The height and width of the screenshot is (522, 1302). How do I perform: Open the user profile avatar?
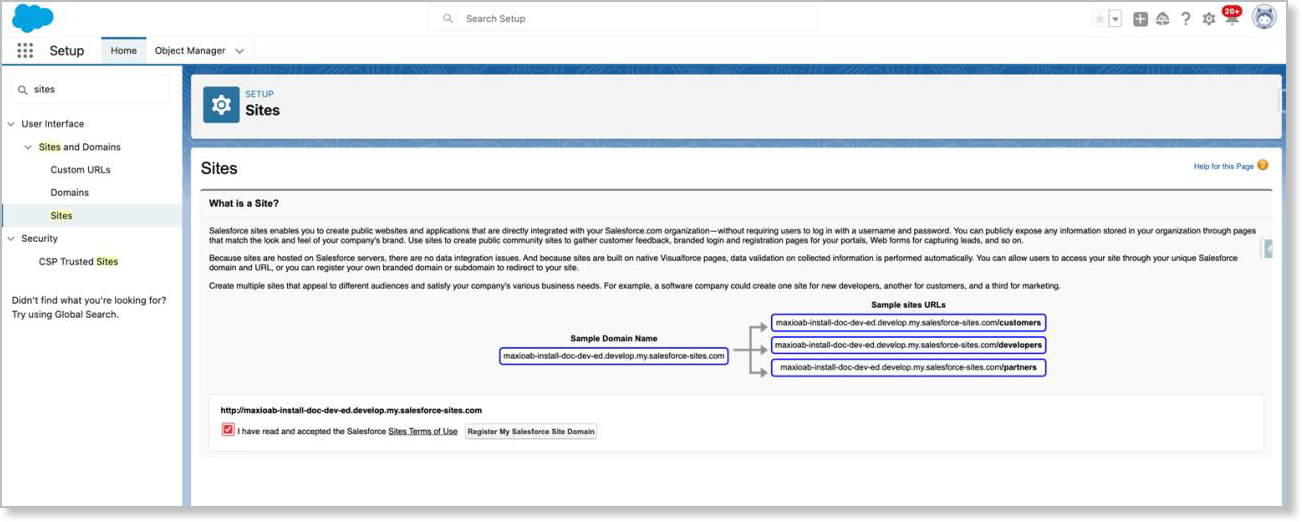click(x=1264, y=18)
